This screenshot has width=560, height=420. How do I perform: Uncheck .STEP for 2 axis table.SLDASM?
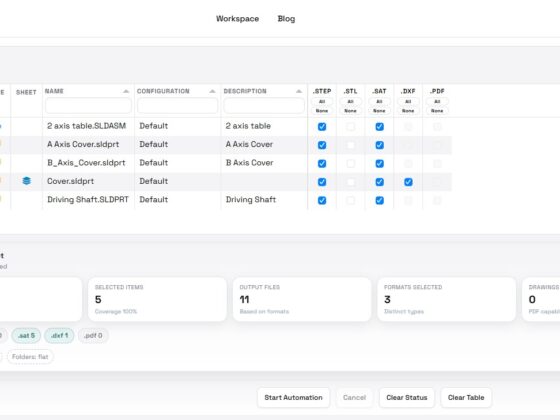pos(322,126)
